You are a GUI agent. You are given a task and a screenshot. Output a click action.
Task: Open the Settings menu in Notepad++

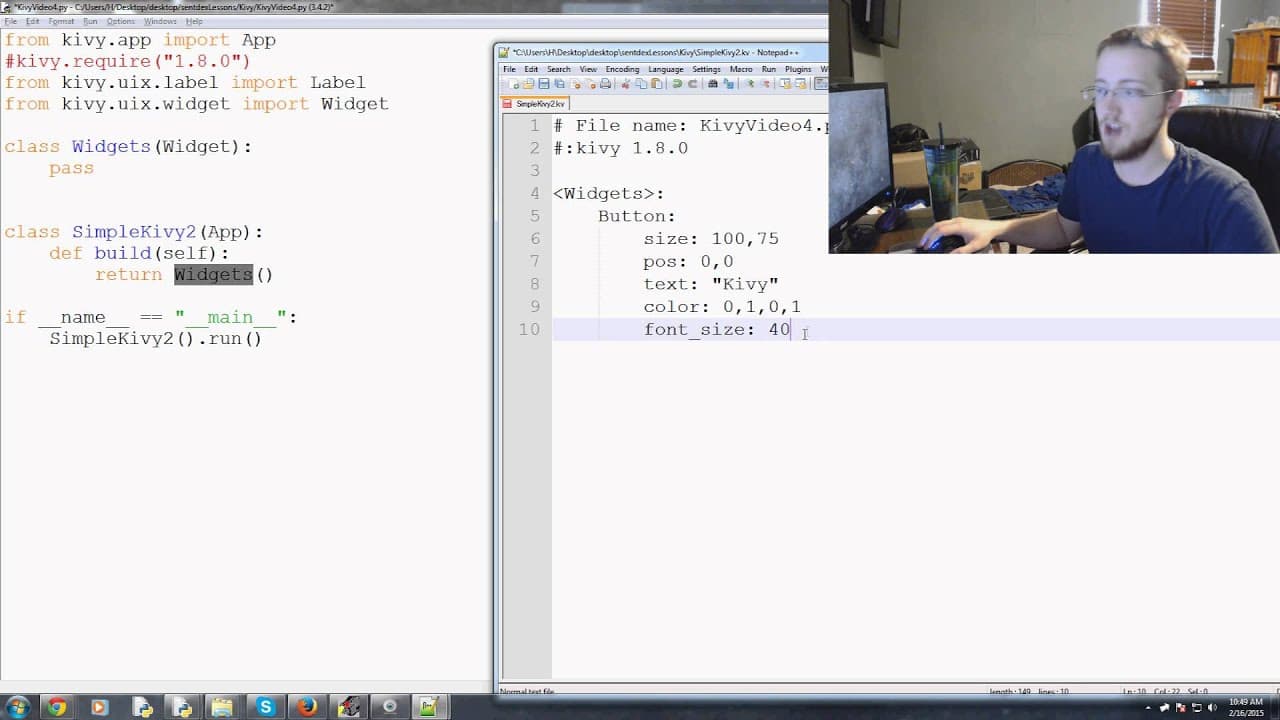coord(706,70)
